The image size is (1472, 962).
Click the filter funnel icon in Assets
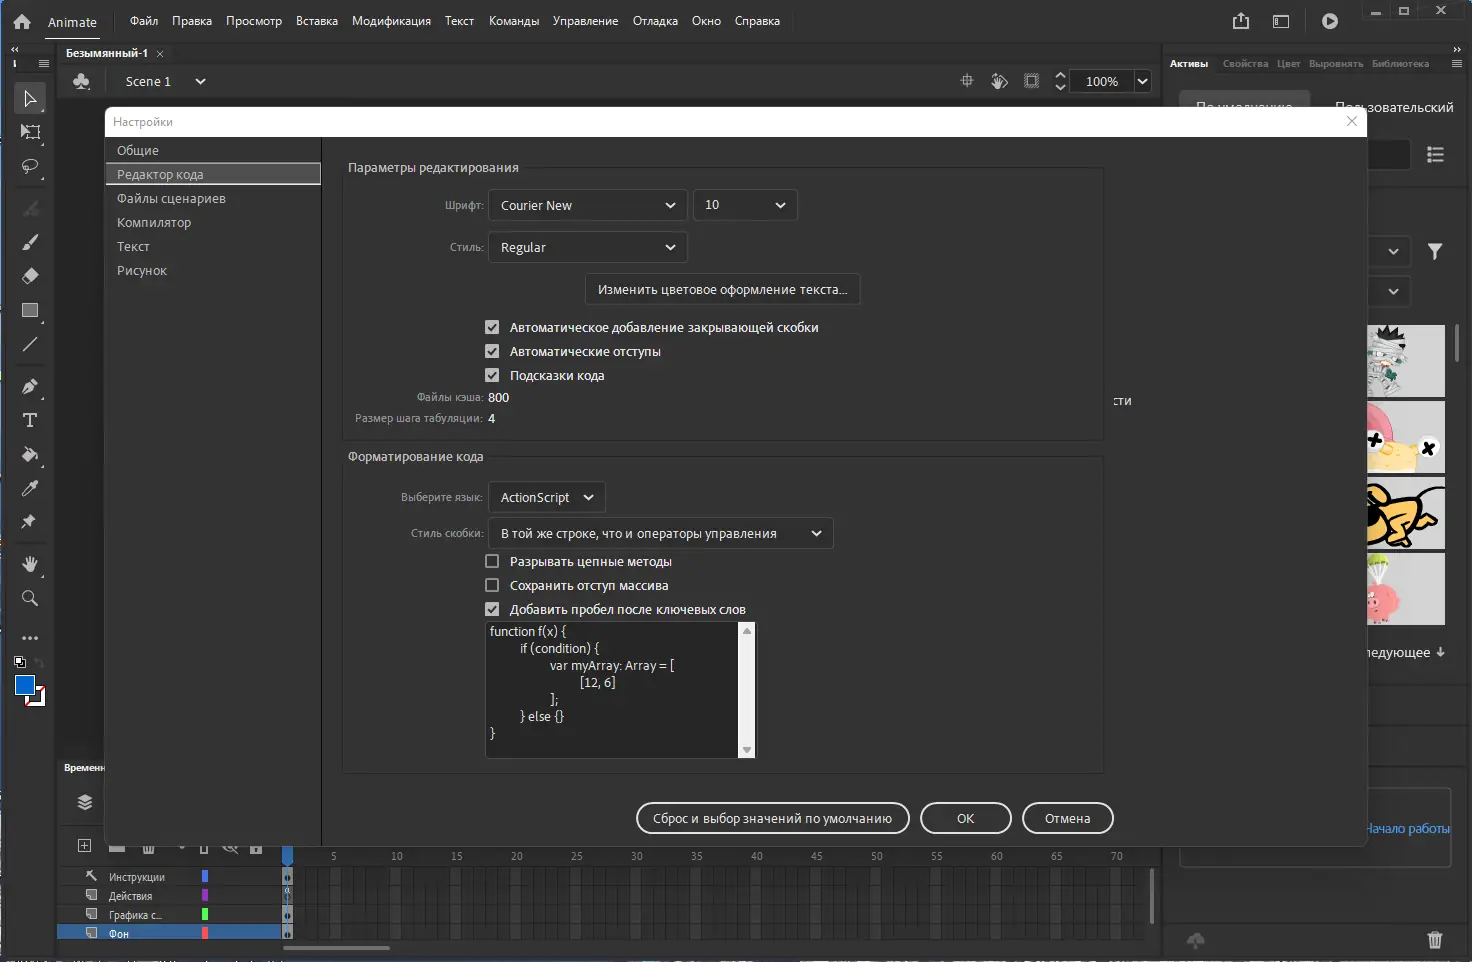click(1435, 251)
